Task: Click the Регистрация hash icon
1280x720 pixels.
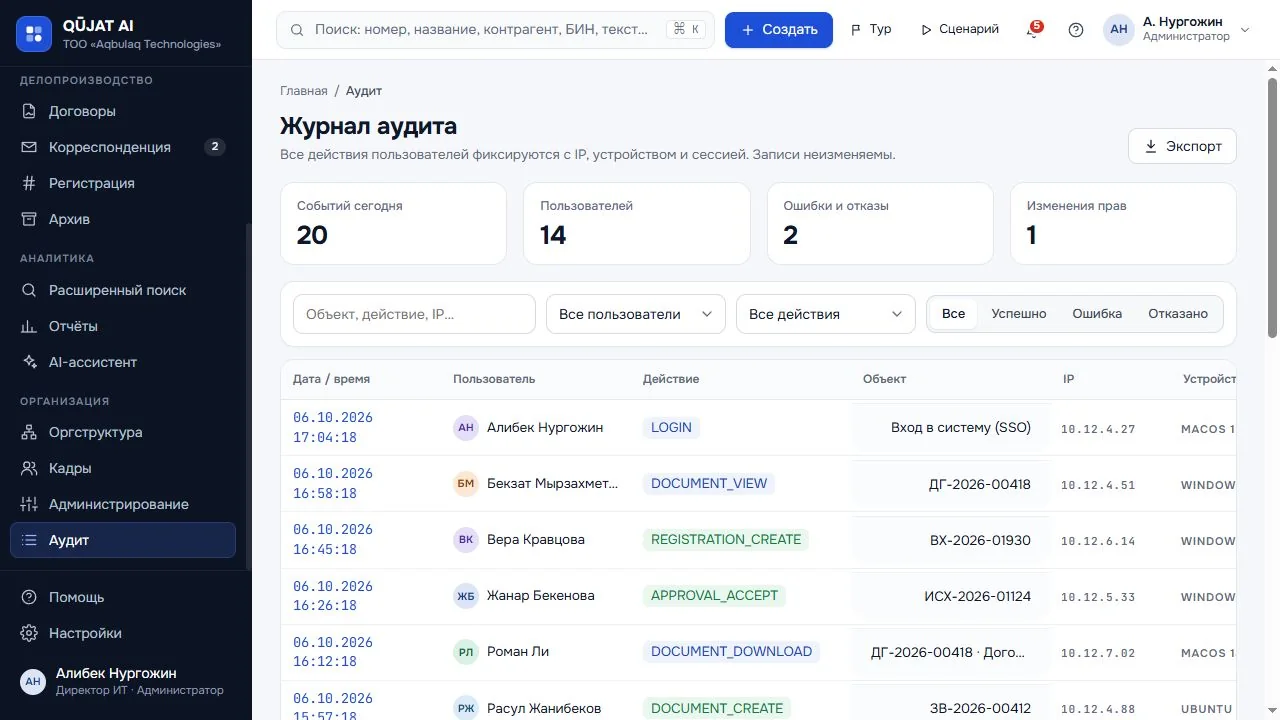Action: pyautogui.click(x=29, y=183)
